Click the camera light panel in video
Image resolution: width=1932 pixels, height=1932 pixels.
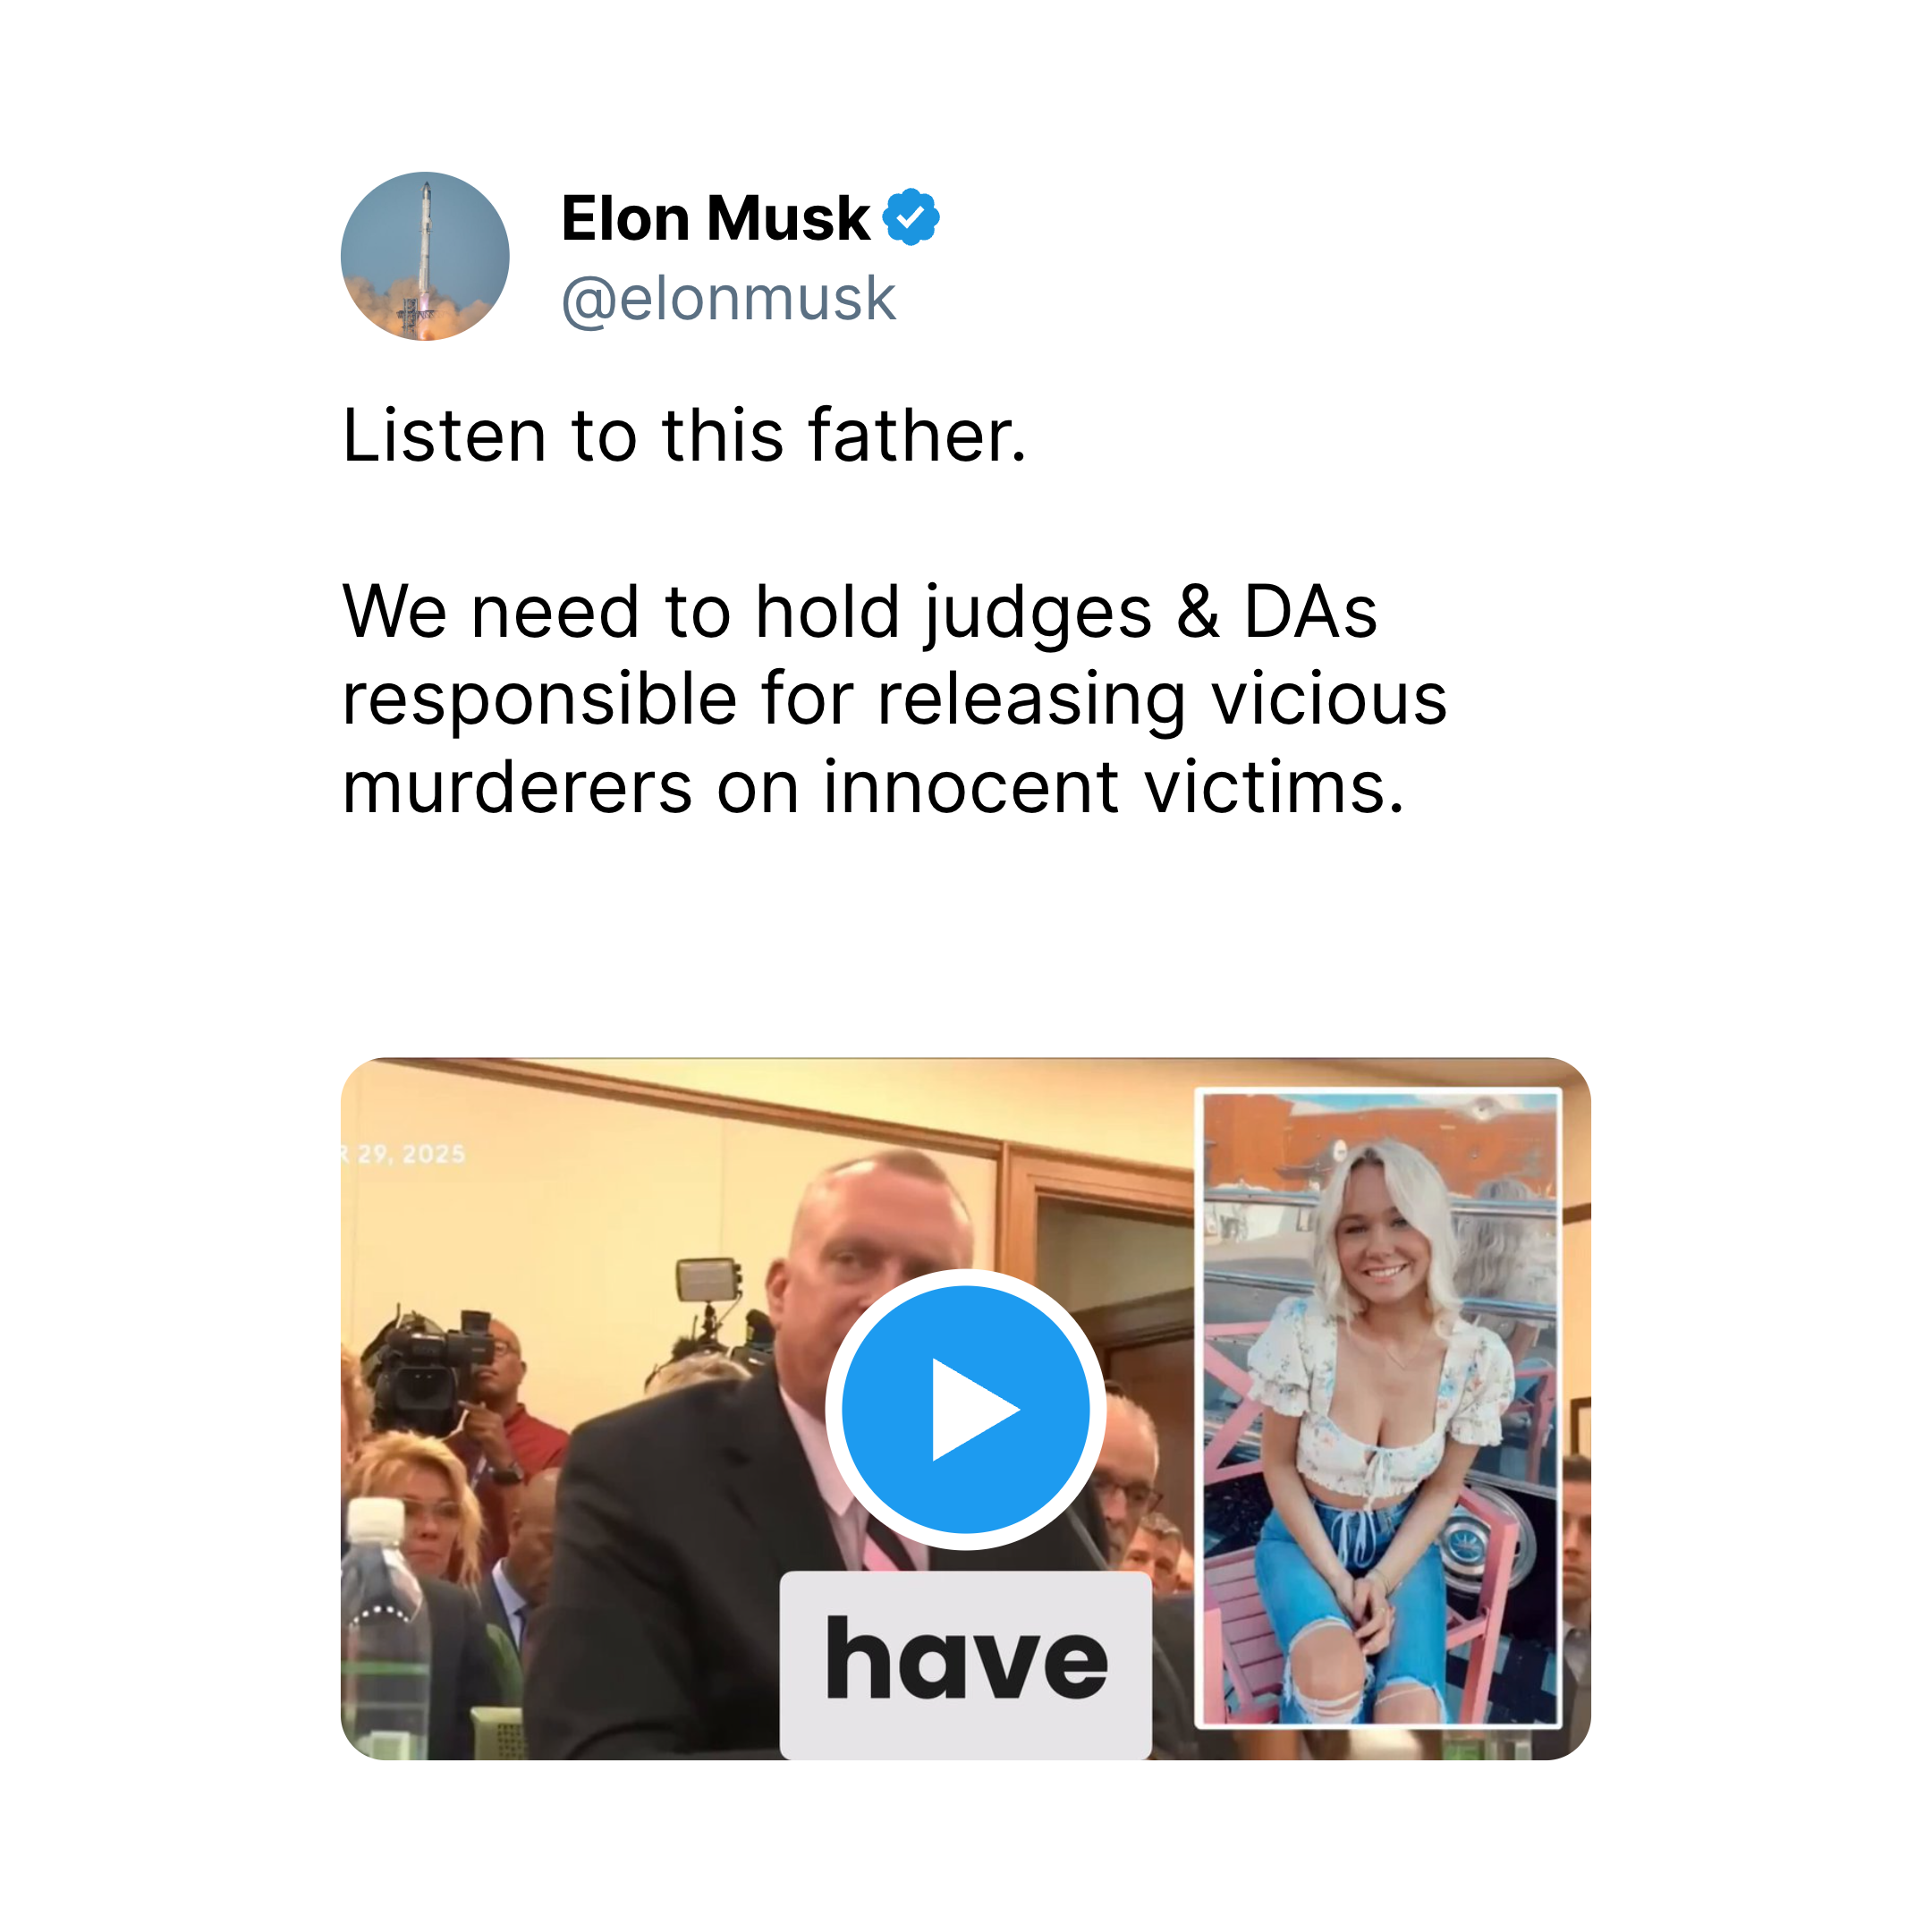click(707, 1279)
